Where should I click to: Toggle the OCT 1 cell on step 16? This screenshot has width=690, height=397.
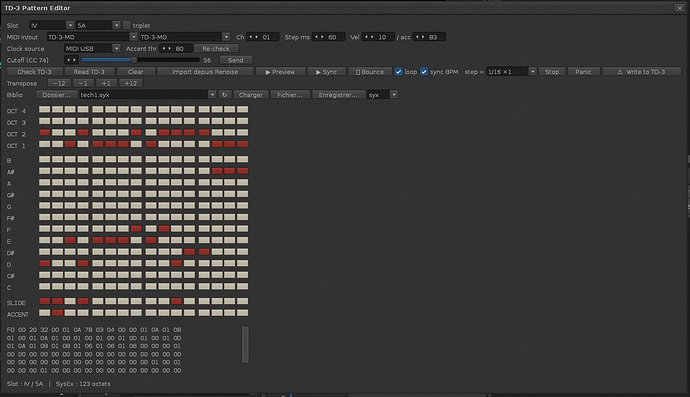tap(242, 144)
